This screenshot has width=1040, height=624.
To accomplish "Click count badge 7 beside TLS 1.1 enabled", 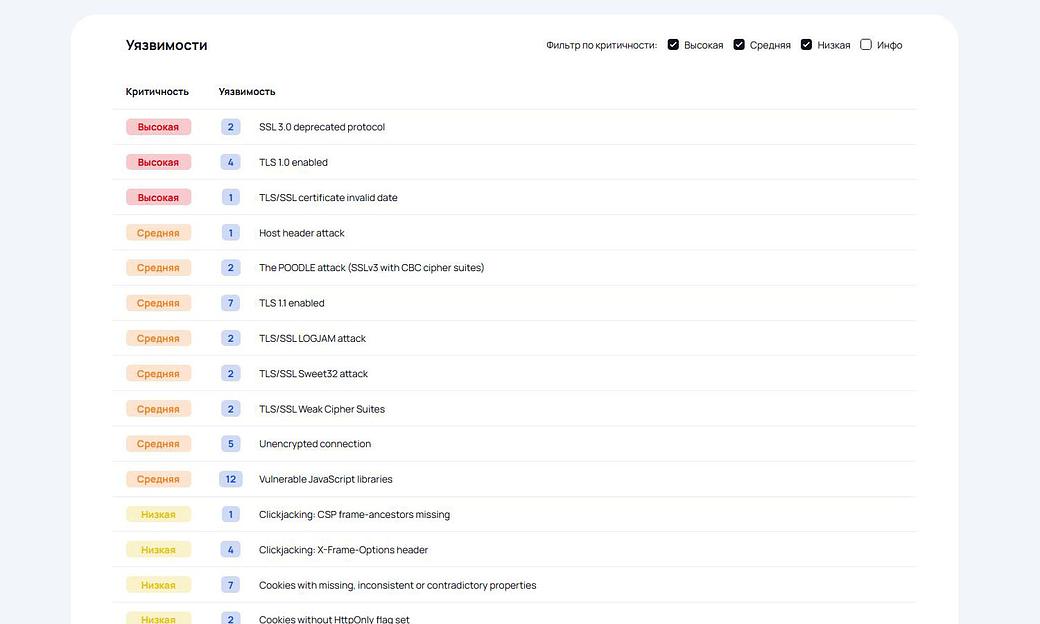I will pyautogui.click(x=231, y=303).
